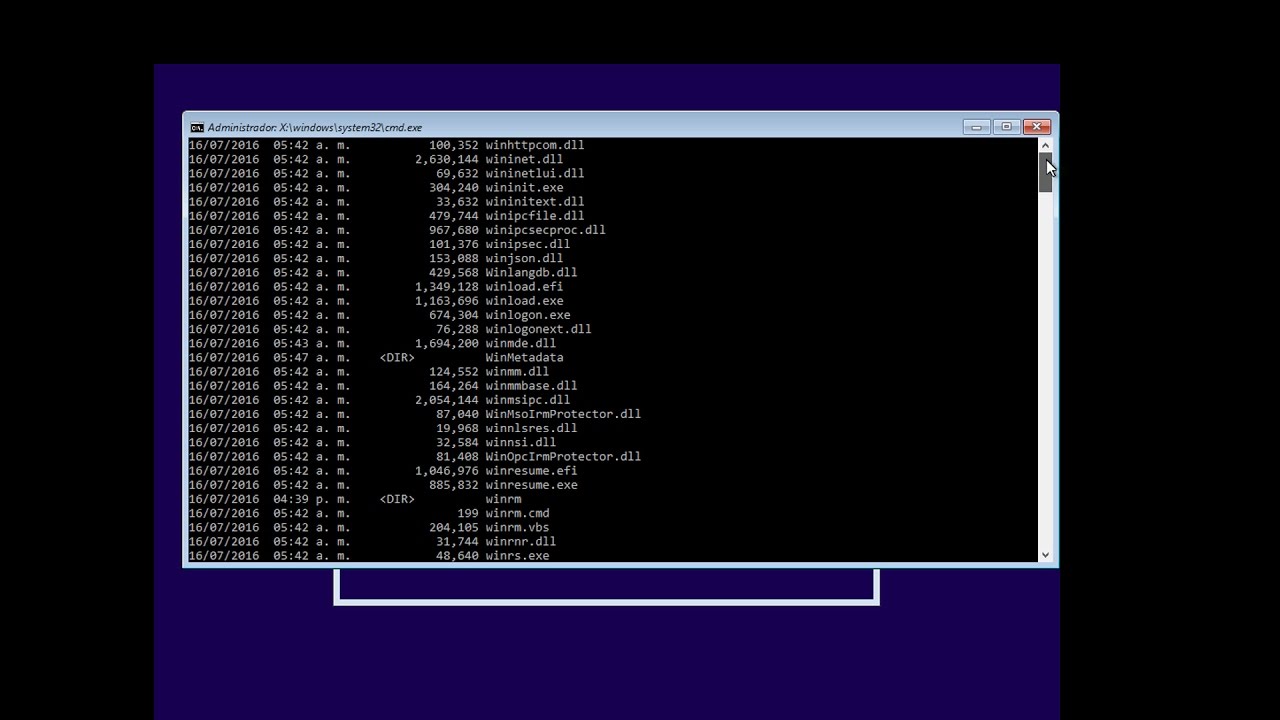Click the winrm.vbs file name
1280x720 pixels.
[517, 527]
